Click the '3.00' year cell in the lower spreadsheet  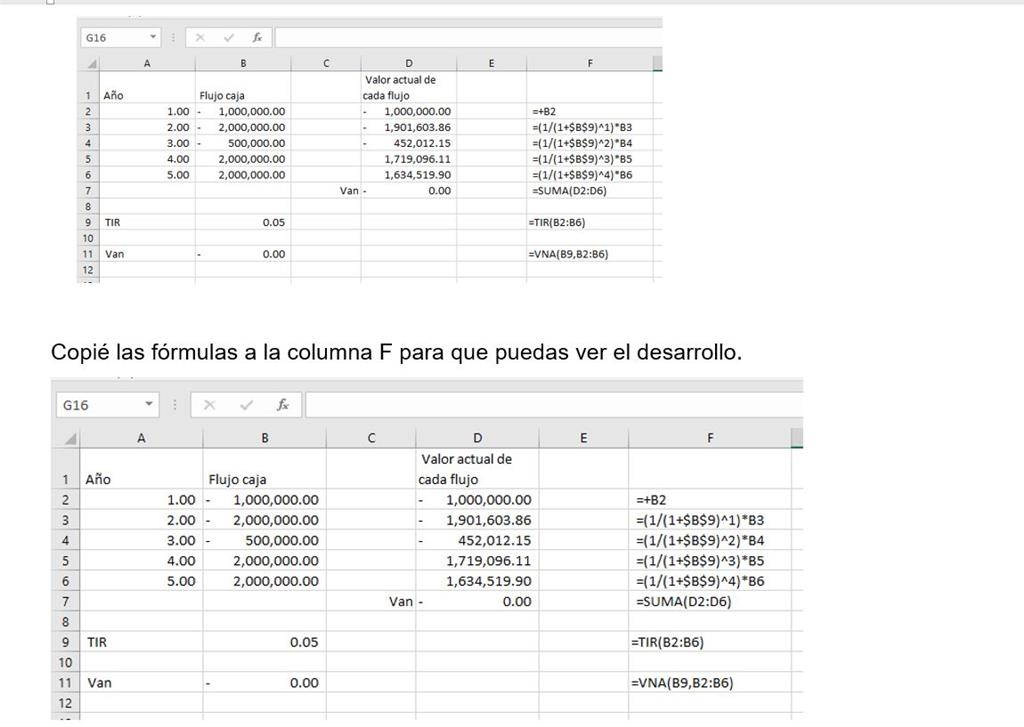click(x=141, y=540)
